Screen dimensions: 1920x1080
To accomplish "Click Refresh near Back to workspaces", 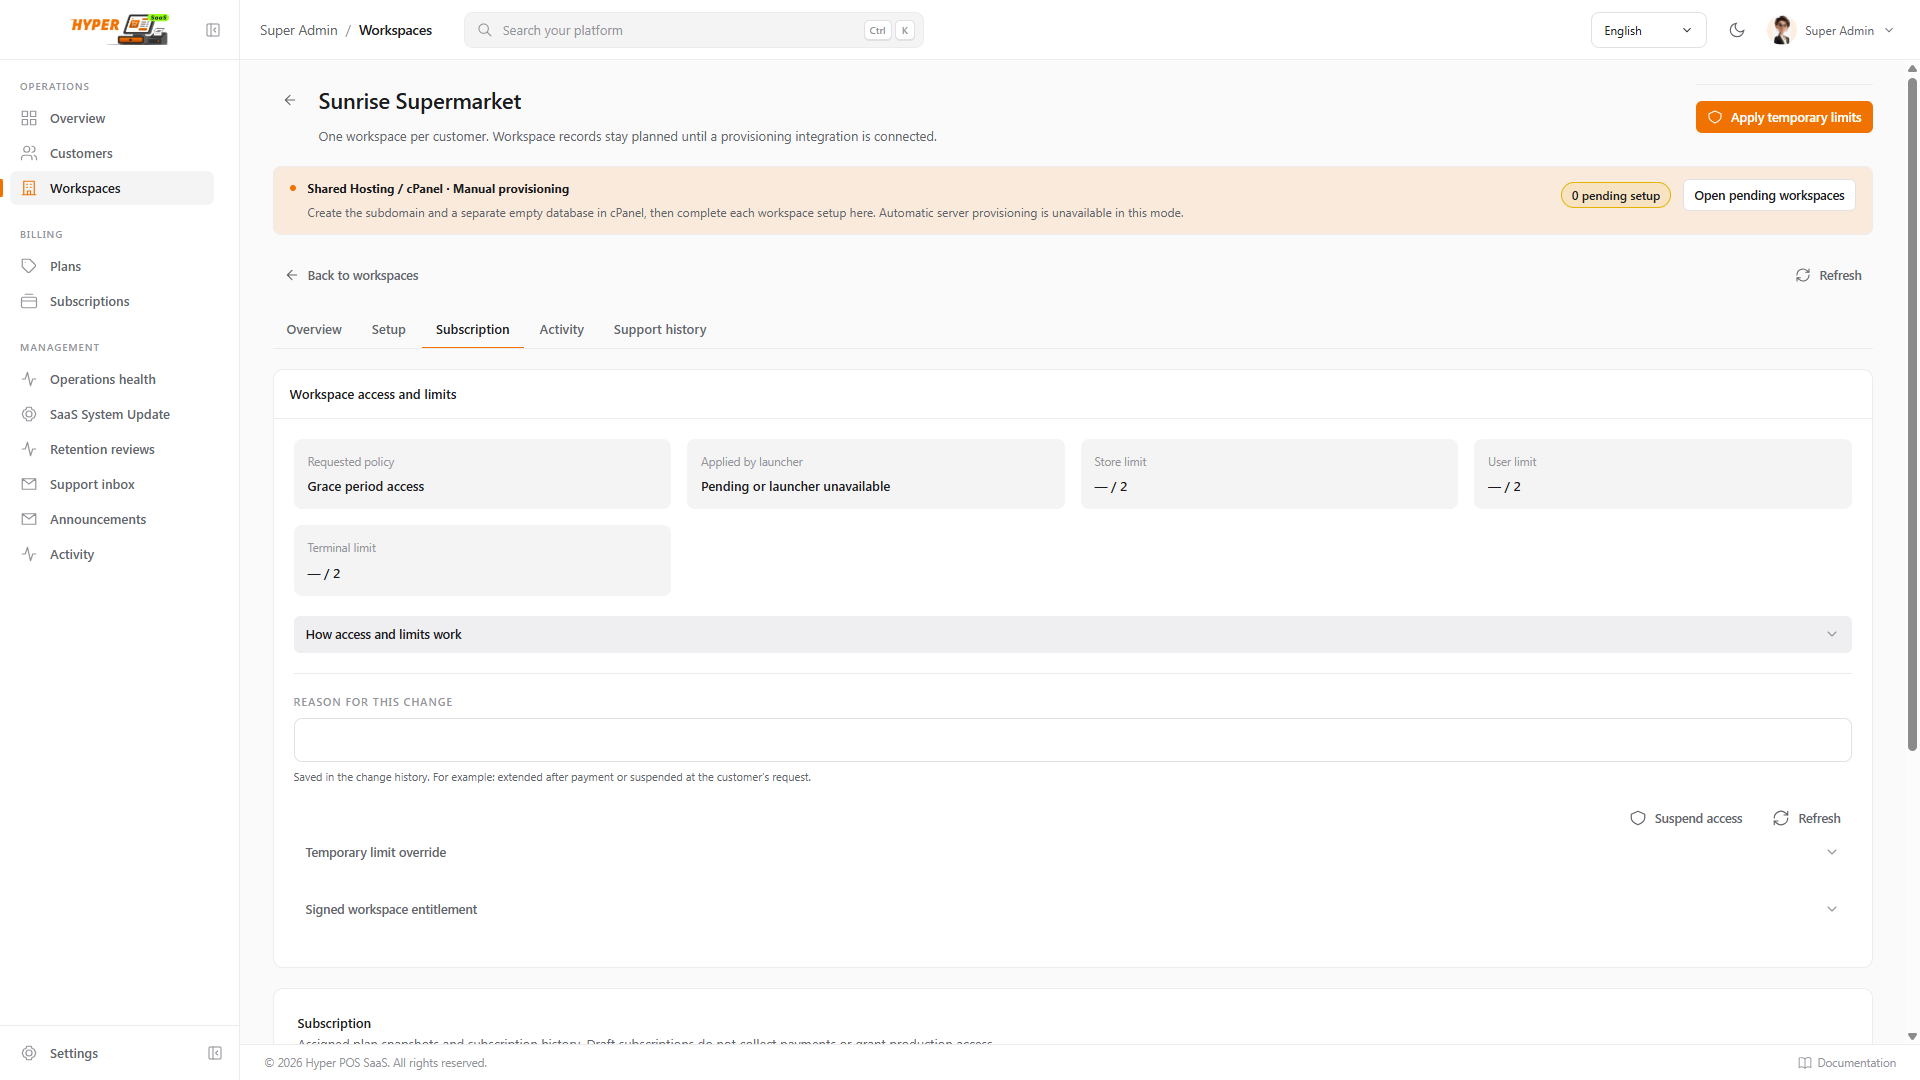I will point(1828,275).
